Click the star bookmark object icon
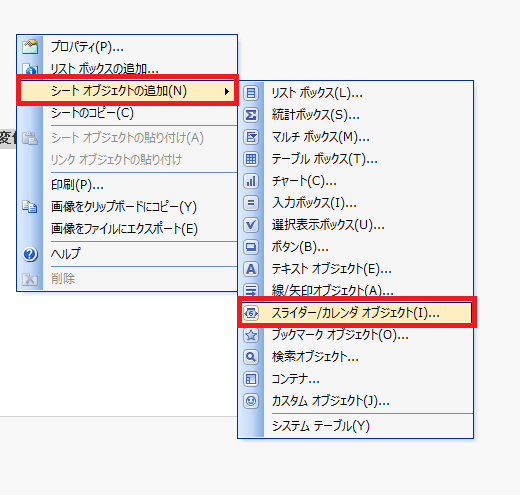Viewport: 520px width, 495px height. click(x=251, y=335)
